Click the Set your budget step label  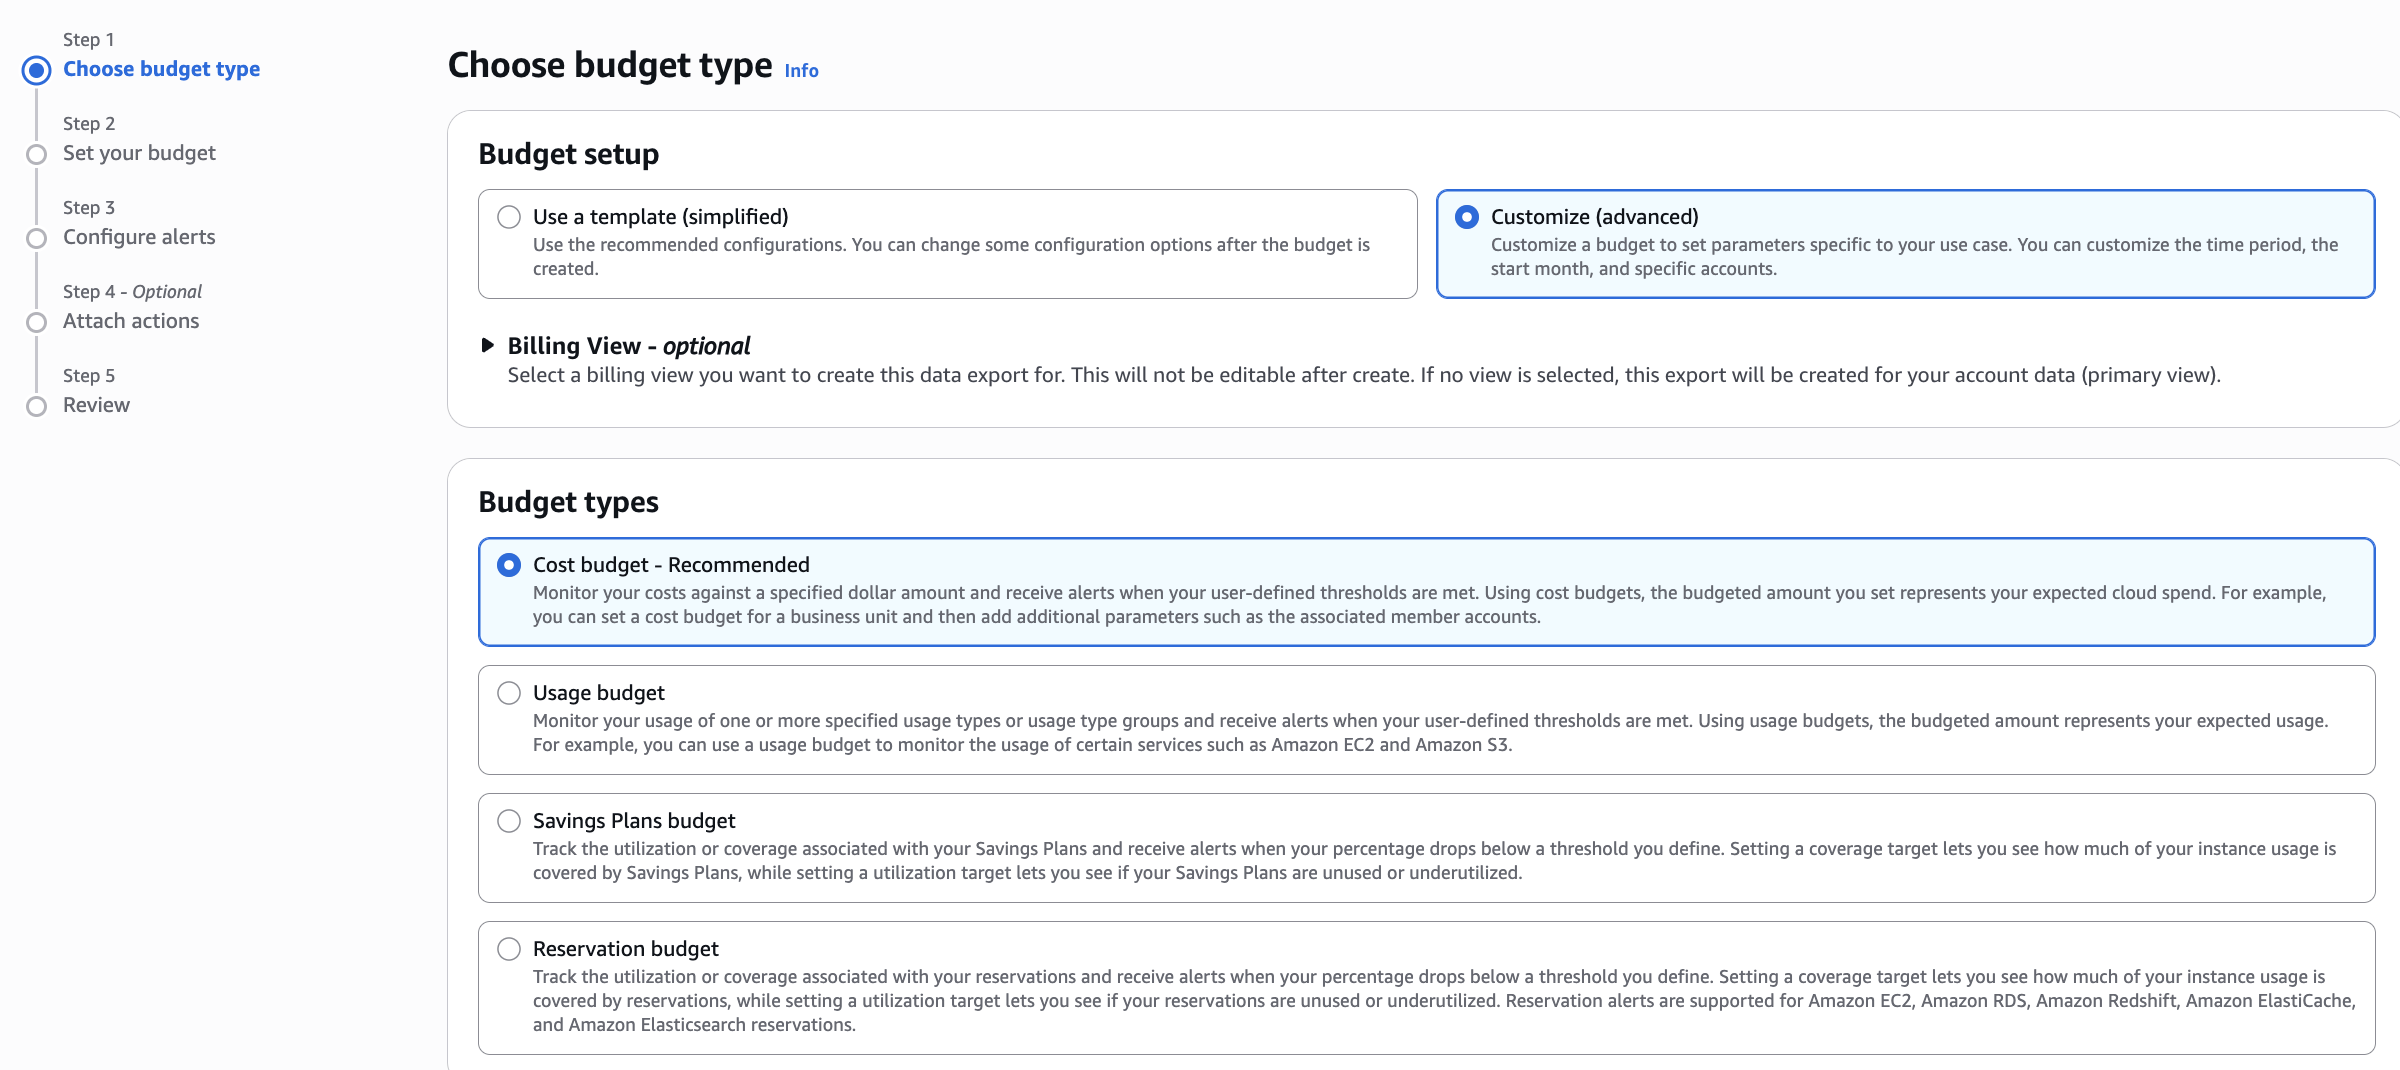click(x=139, y=153)
